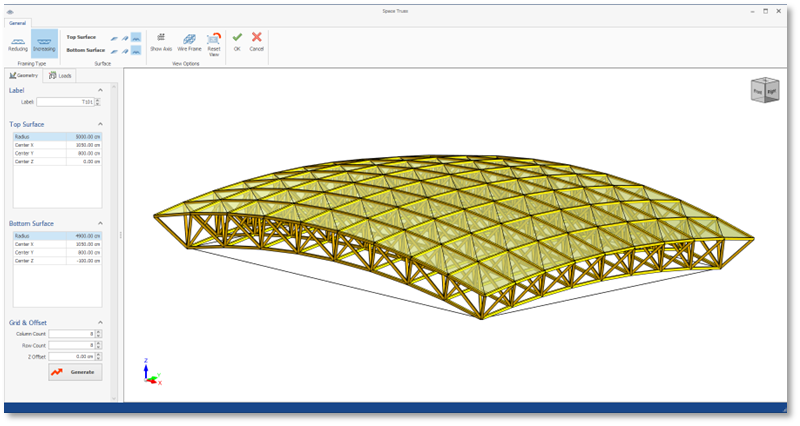This screenshot has width=800, height=426.
Task: Click the 3D view orientation cube
Action: click(764, 90)
